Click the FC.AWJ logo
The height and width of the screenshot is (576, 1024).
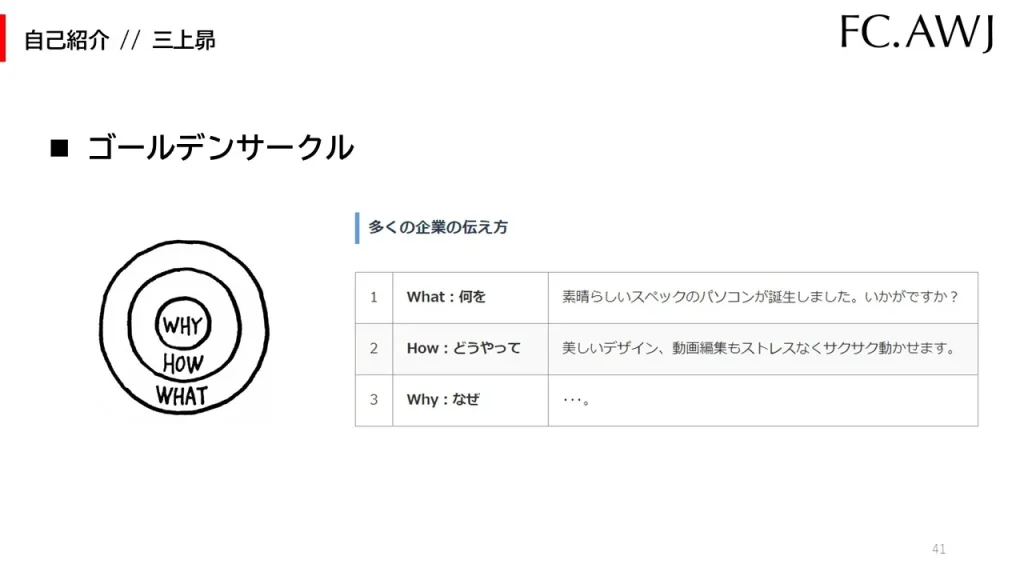(916, 33)
